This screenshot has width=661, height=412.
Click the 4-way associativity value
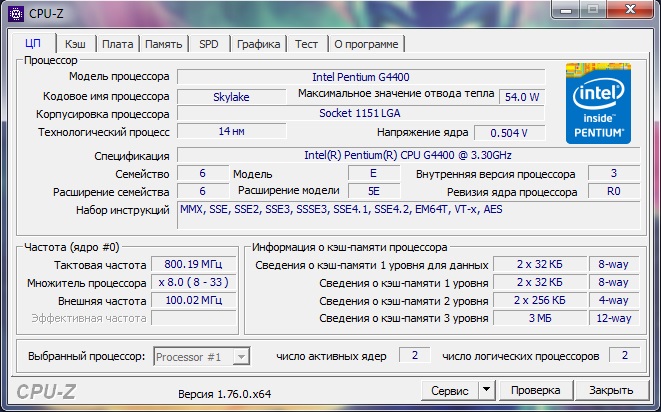coord(614,300)
